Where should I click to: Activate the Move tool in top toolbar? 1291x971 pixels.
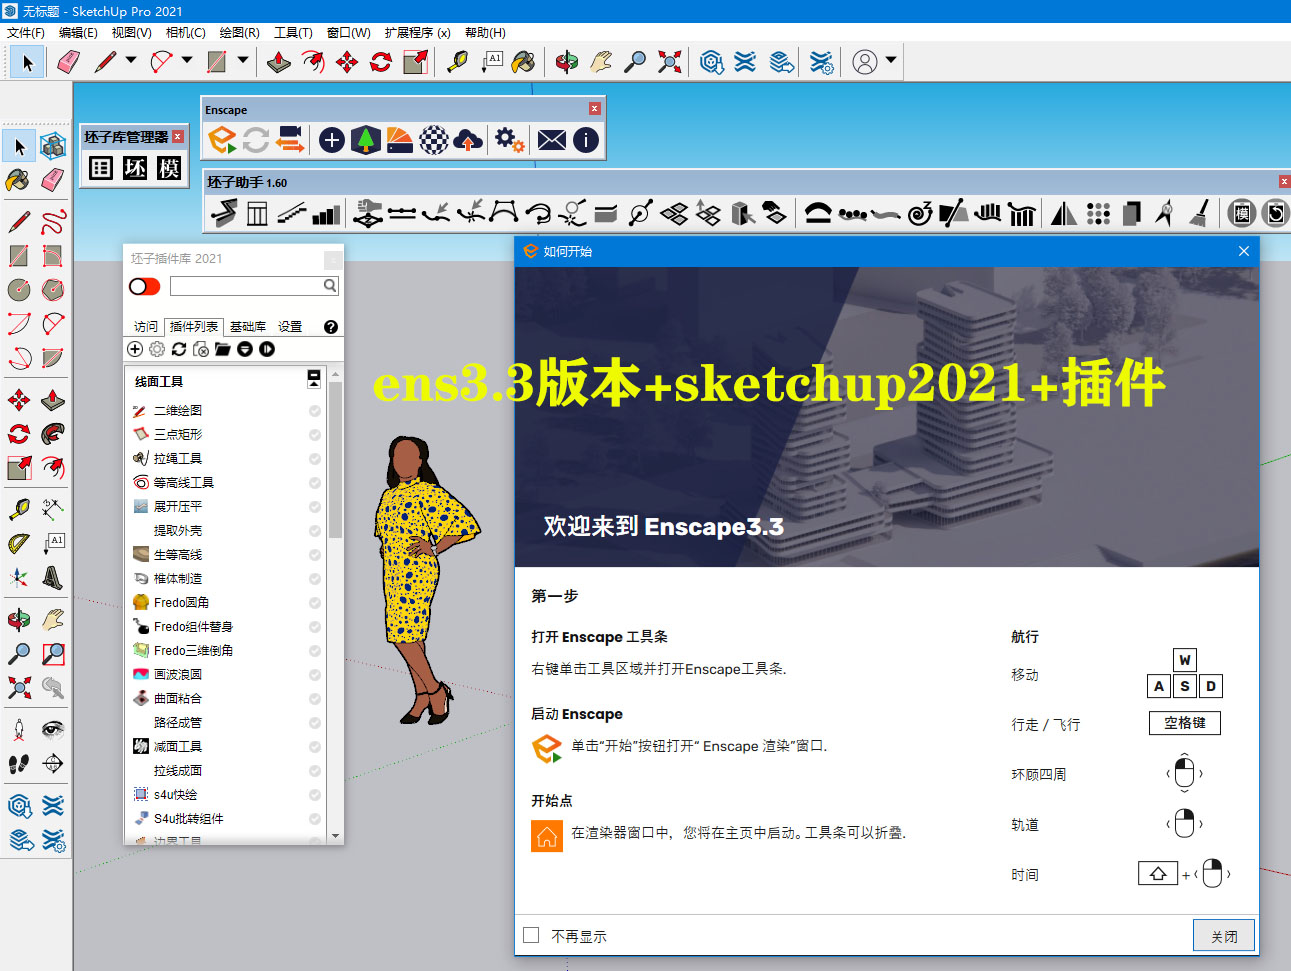[347, 62]
